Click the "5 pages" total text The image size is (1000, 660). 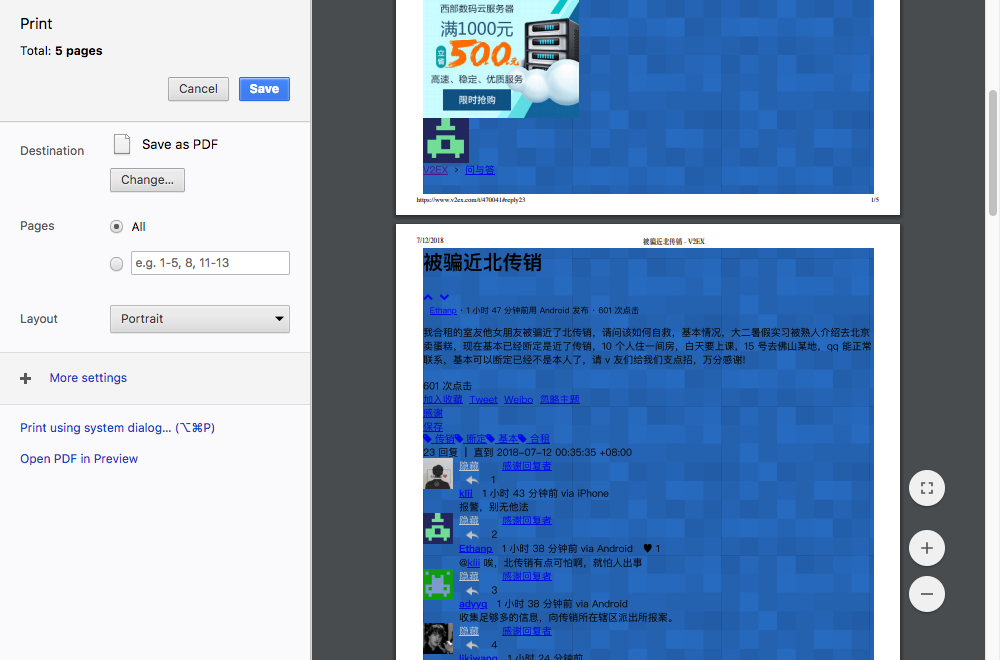pos(78,51)
